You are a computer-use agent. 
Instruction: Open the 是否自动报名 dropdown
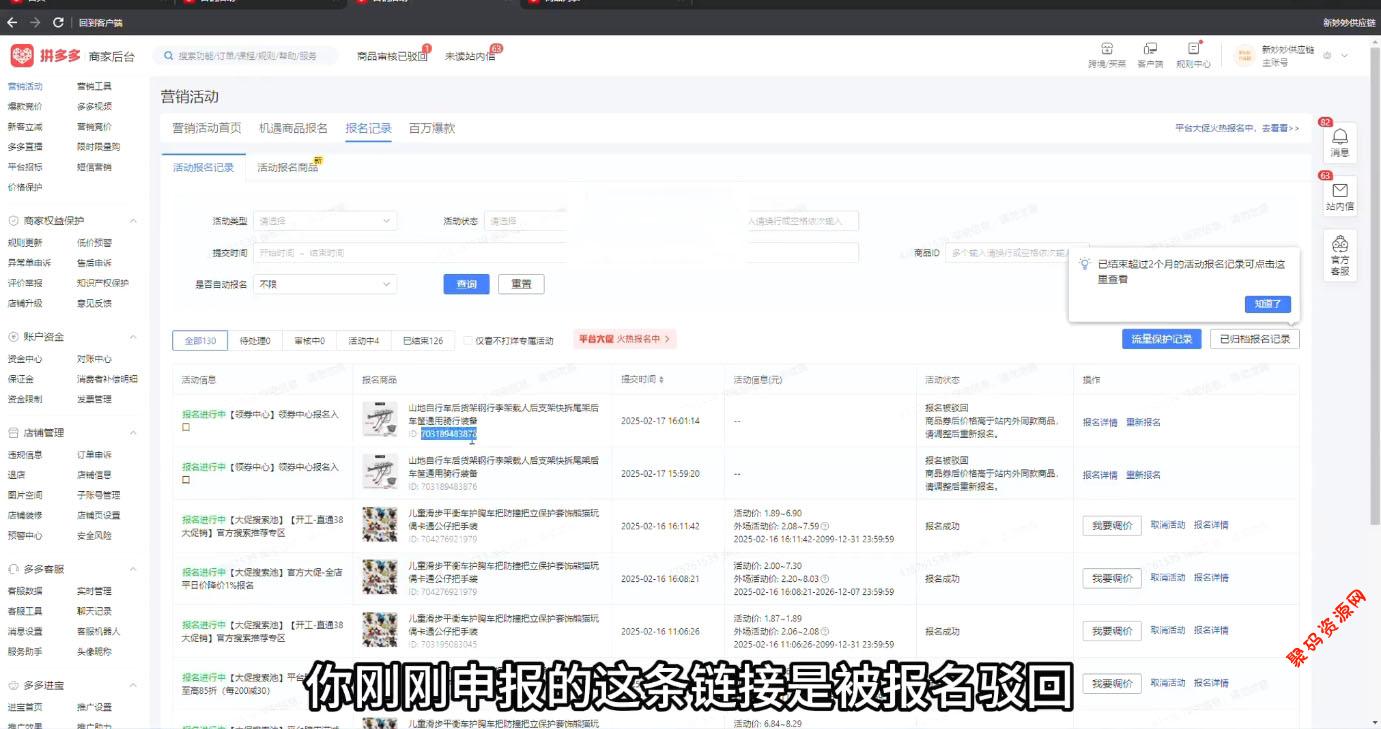326,284
